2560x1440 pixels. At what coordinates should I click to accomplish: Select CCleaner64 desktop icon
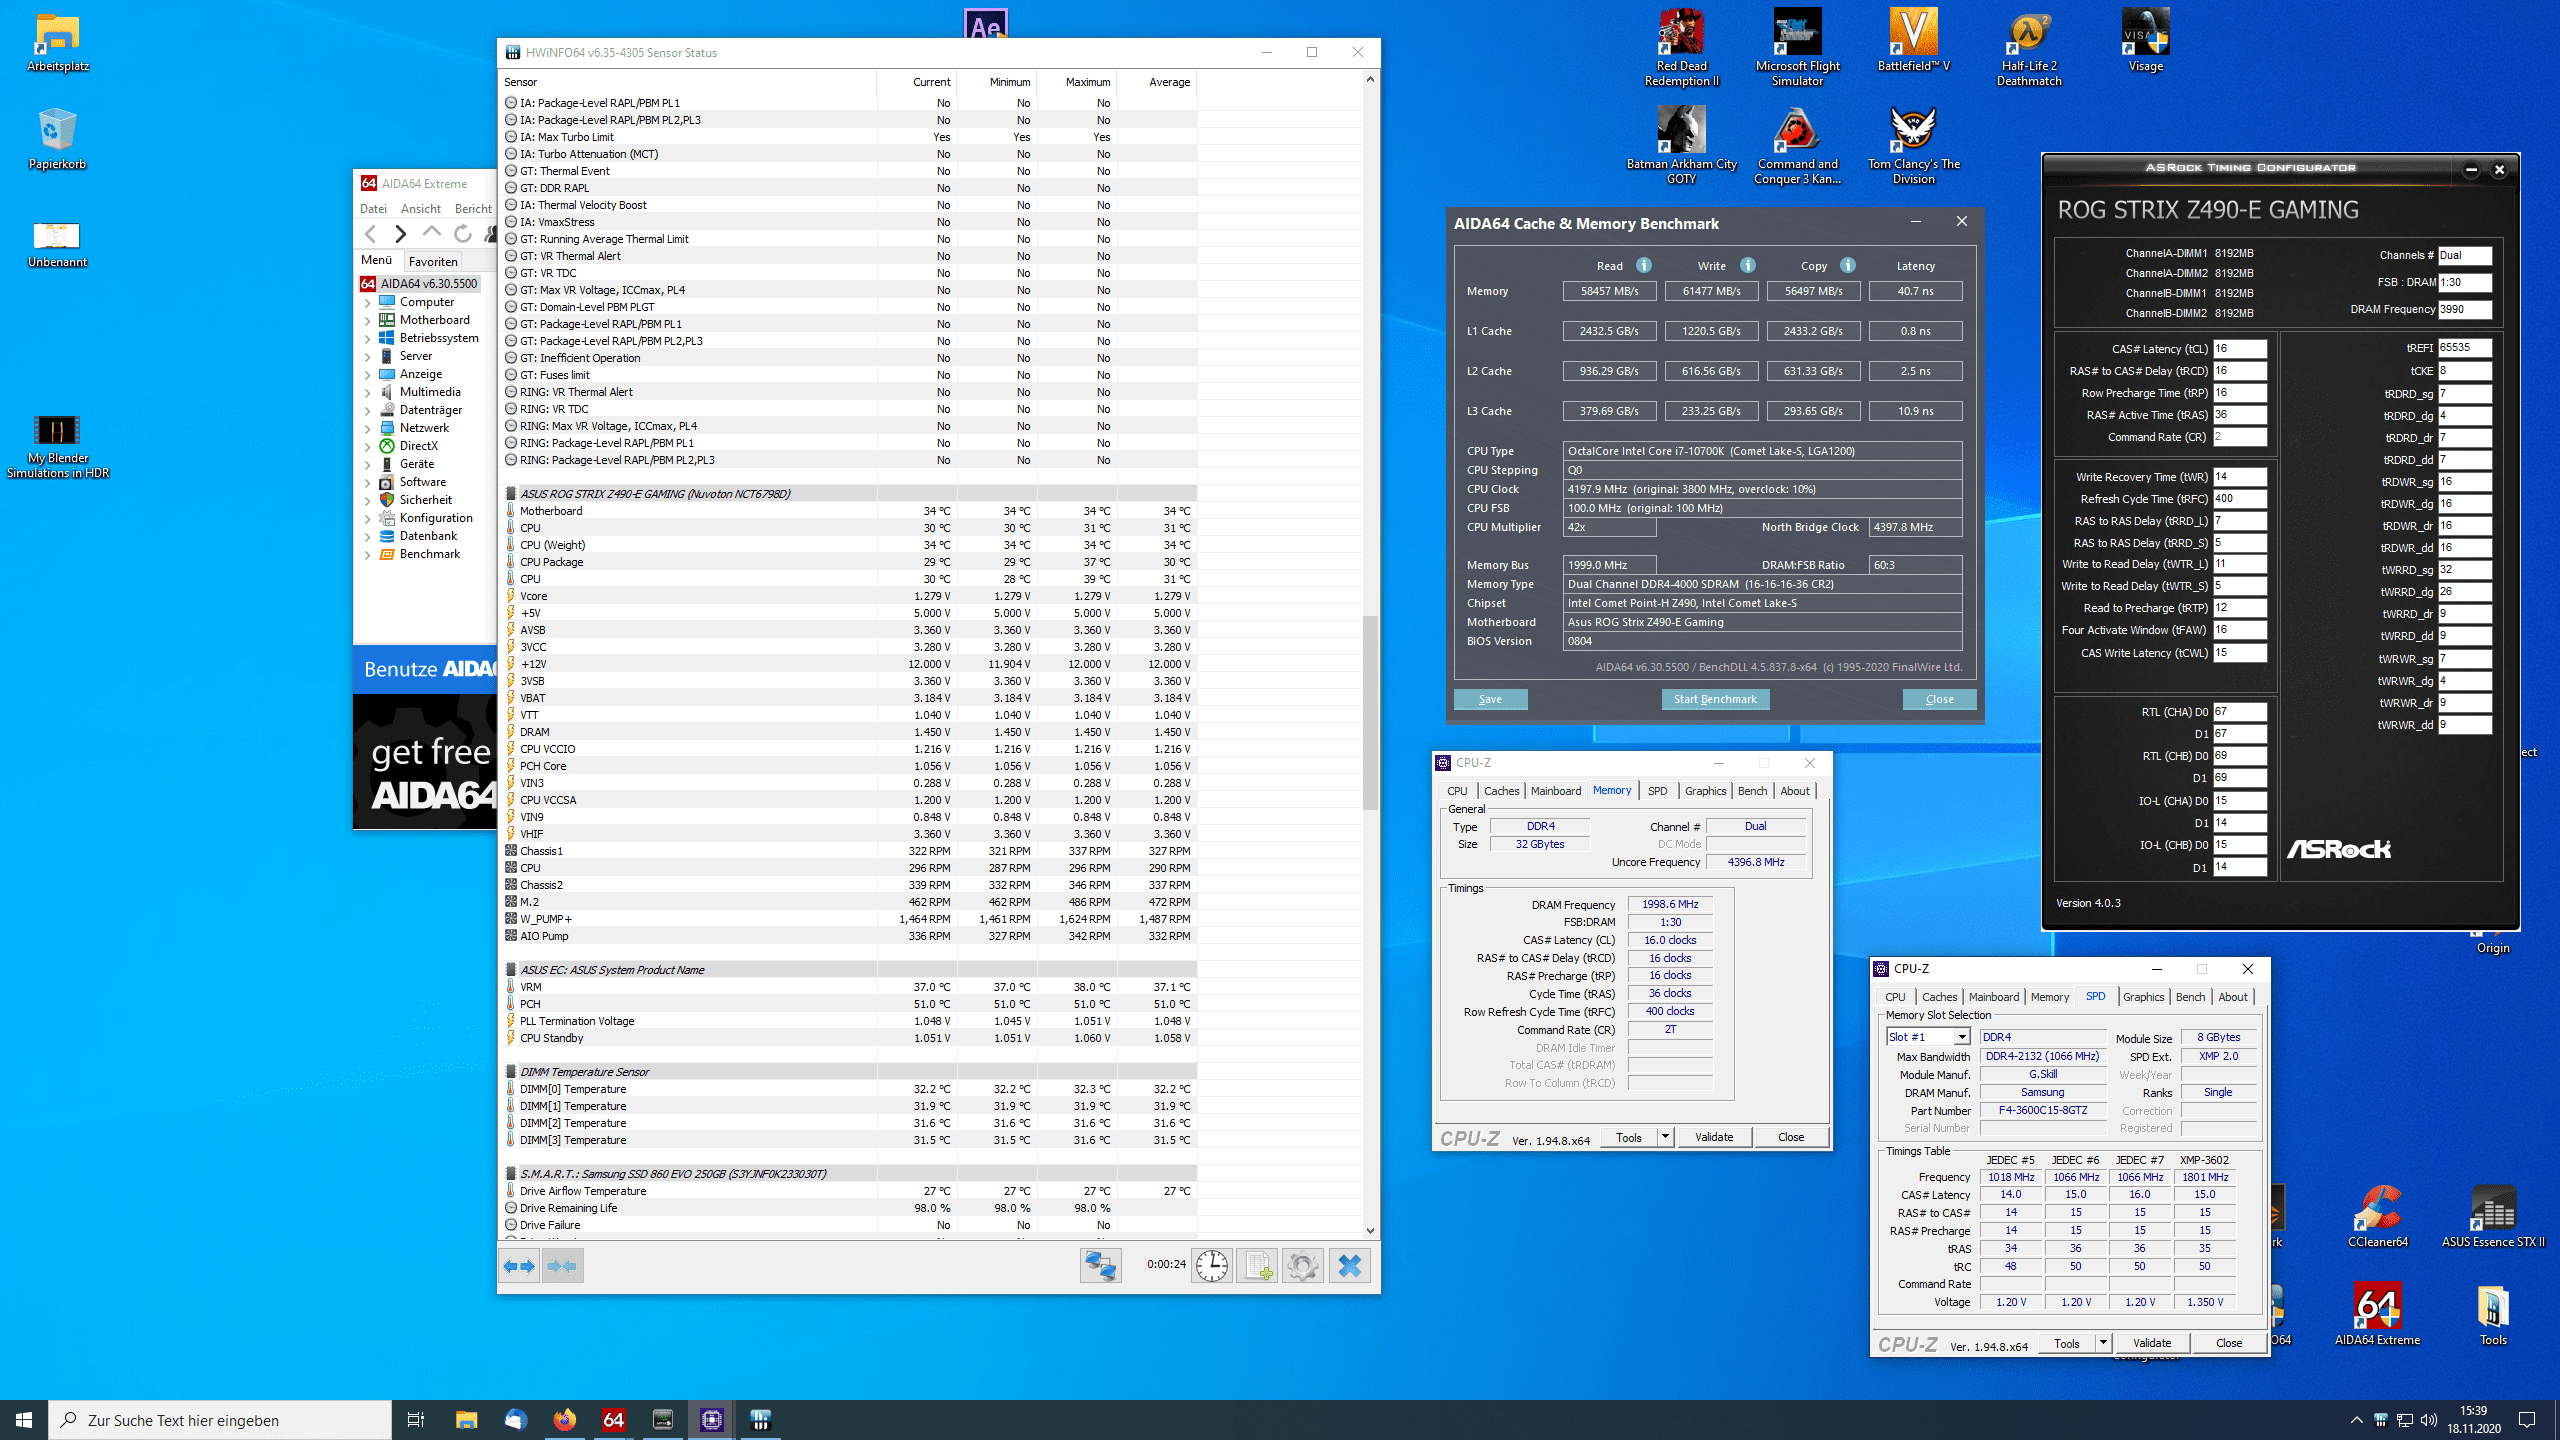[2378, 1216]
